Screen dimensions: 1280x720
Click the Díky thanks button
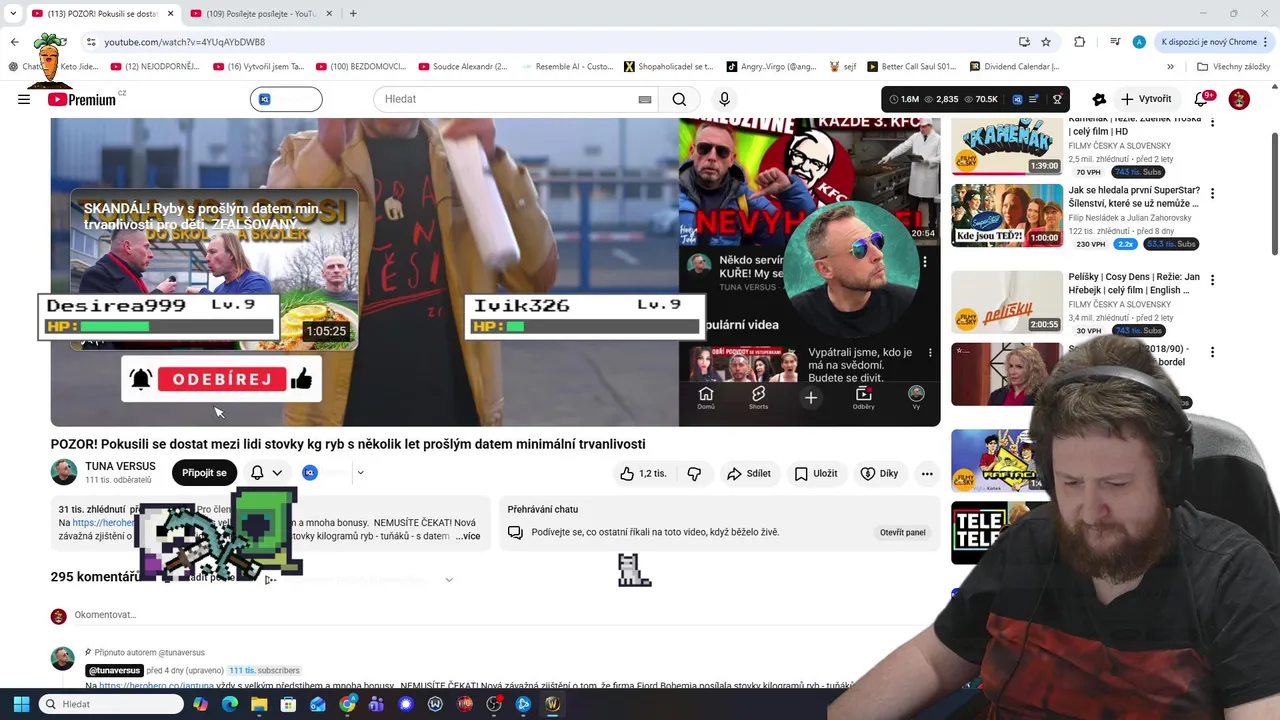(x=880, y=473)
